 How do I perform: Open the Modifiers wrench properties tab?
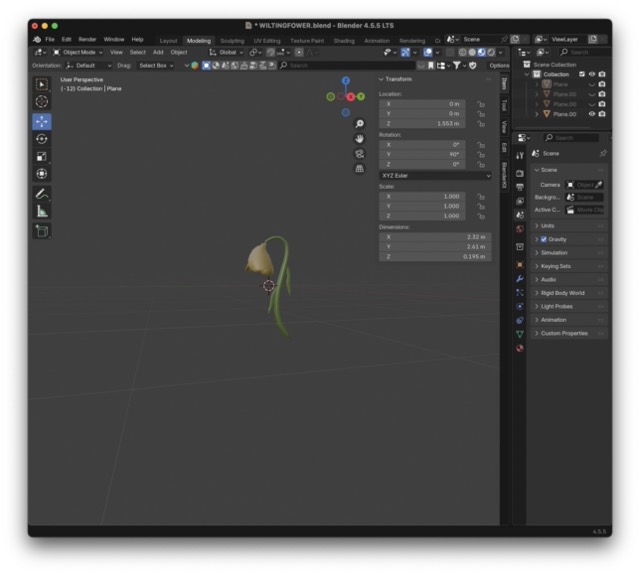[x=520, y=278]
